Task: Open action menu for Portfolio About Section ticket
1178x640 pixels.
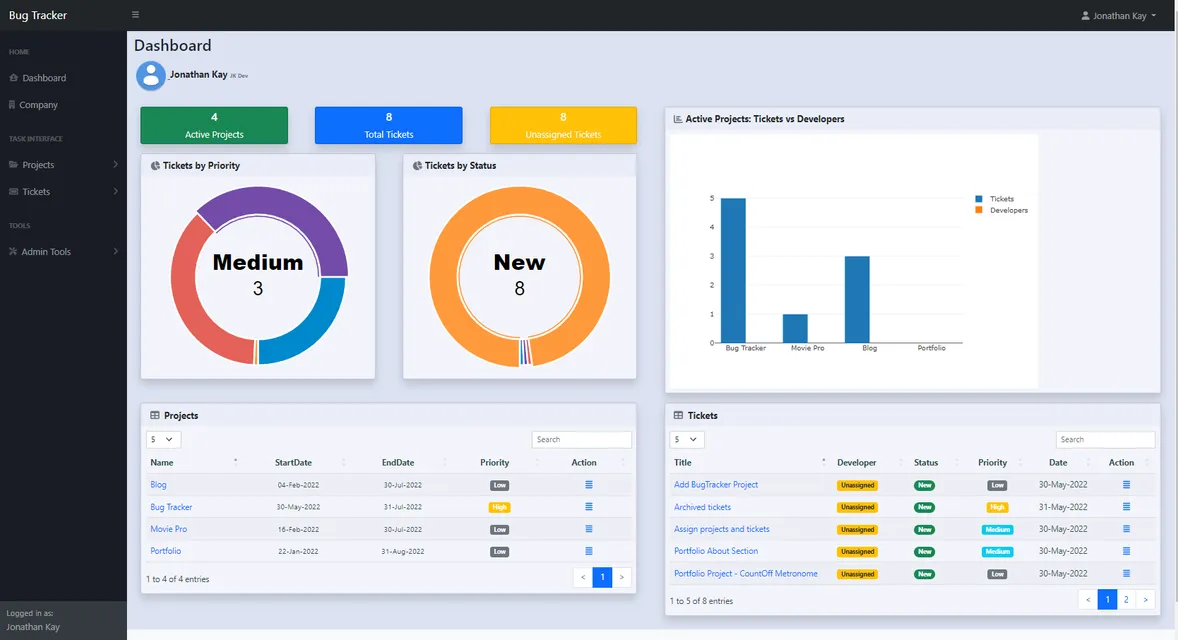Action: 1126,551
